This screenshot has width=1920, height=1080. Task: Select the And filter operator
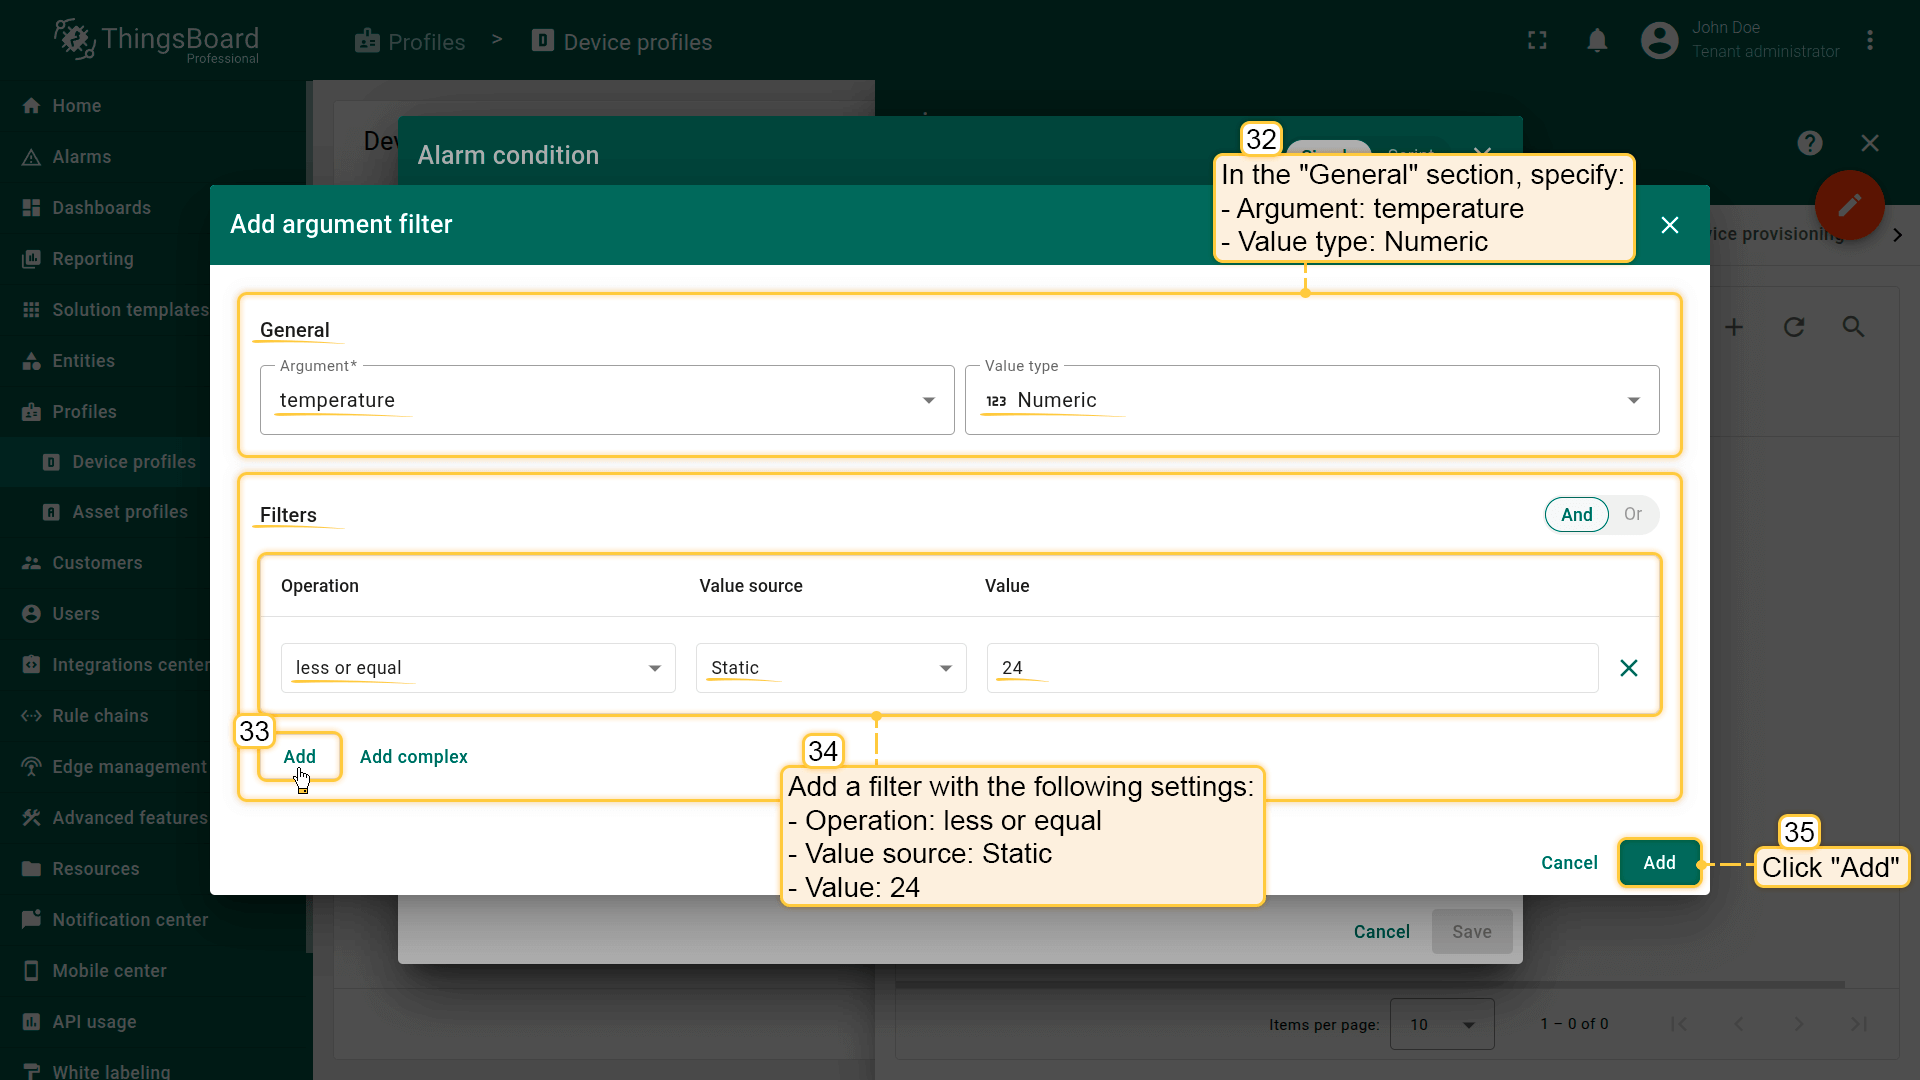coord(1576,515)
